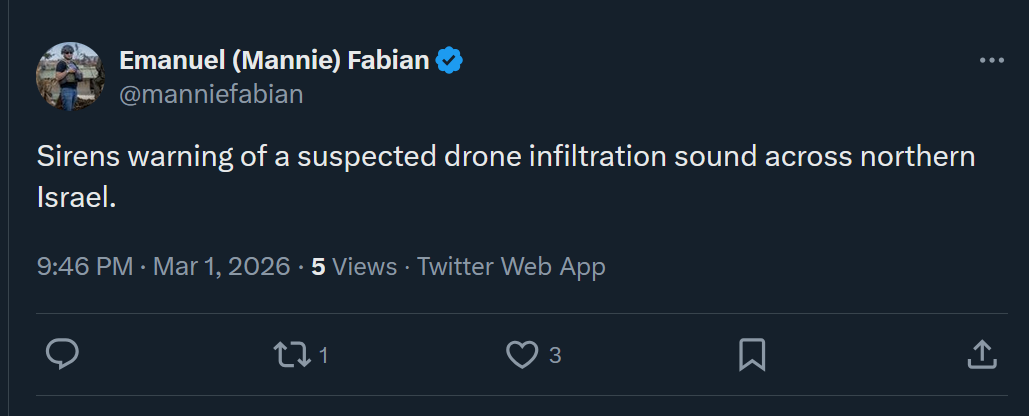Open the three-dot more options menu
This screenshot has height=416, width=1029.
(991, 61)
